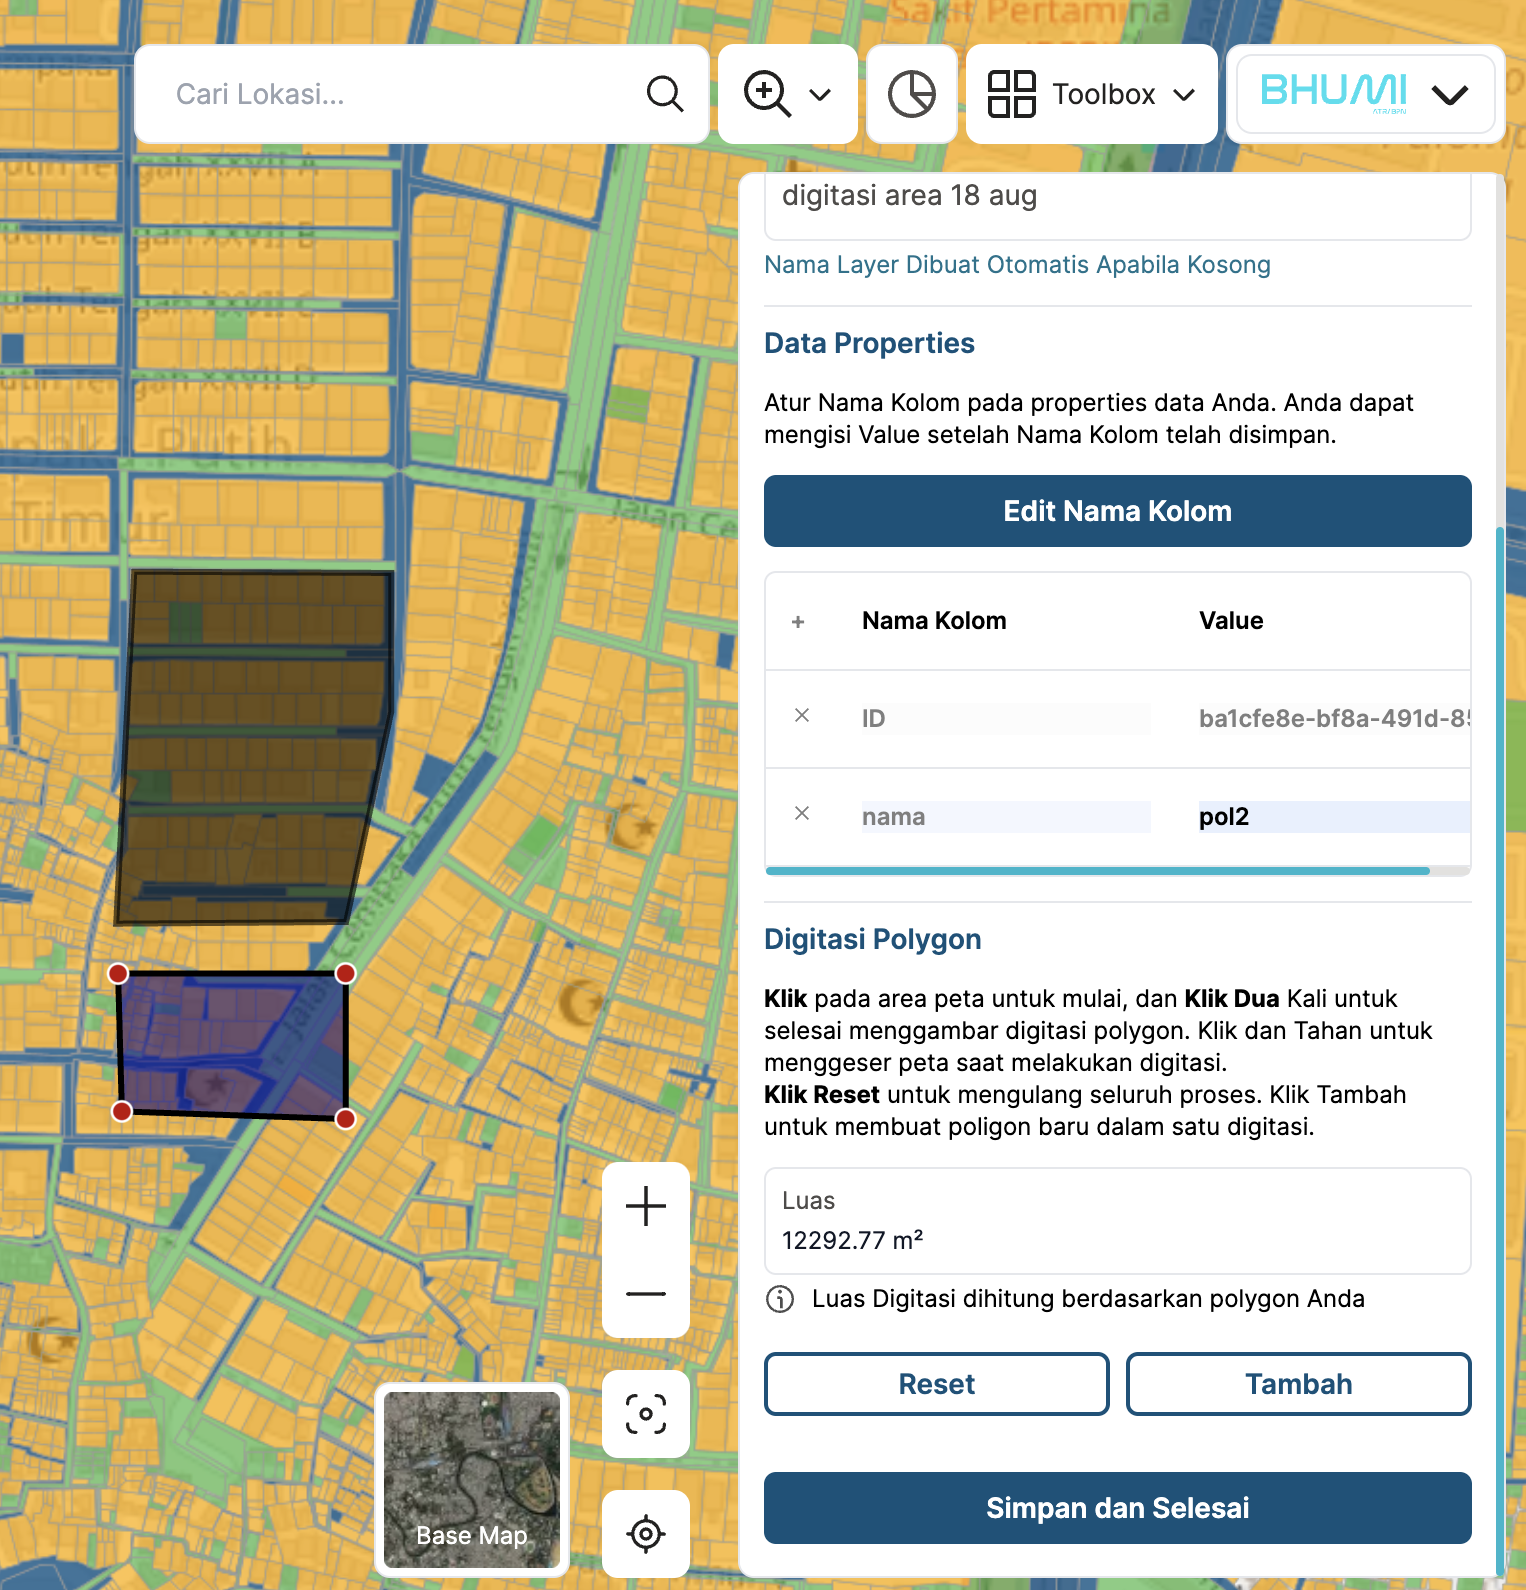This screenshot has height=1590, width=1526.
Task: Click the Tambah button
Action: pos(1298,1384)
